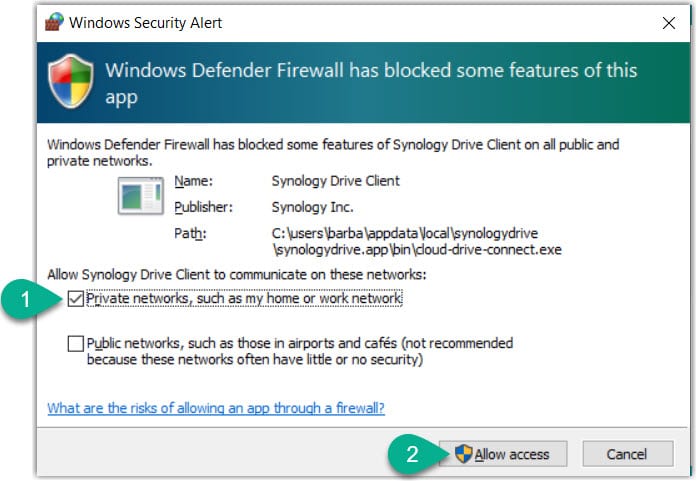Open the firewall risks help link
Image resolution: width=697 pixels, height=481 pixels.
pos(216,408)
